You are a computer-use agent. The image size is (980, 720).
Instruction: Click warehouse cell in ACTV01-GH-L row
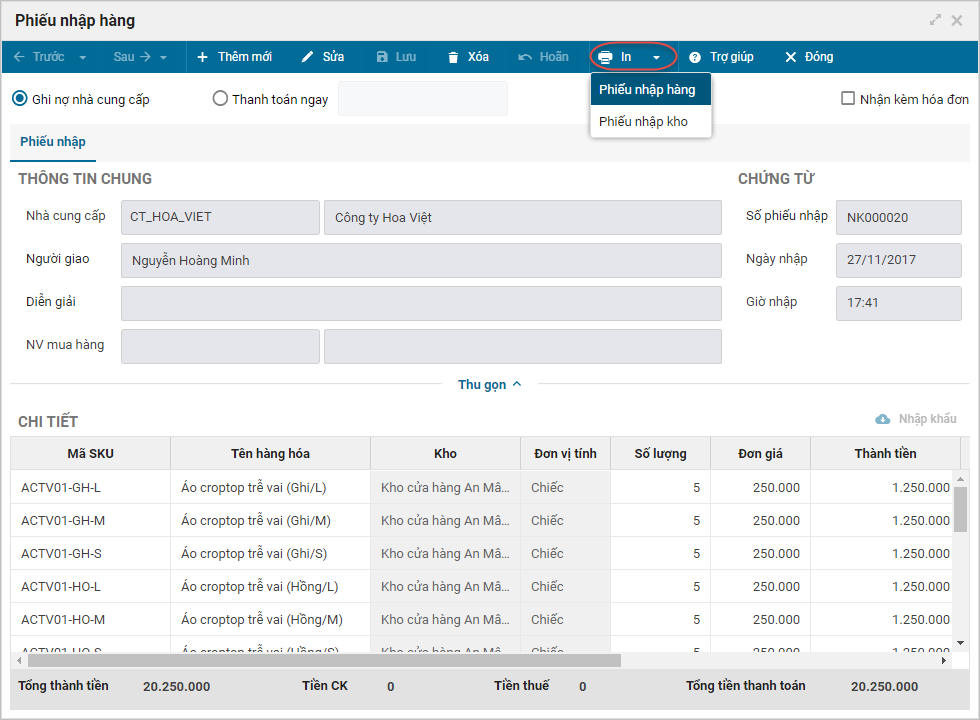(446, 488)
